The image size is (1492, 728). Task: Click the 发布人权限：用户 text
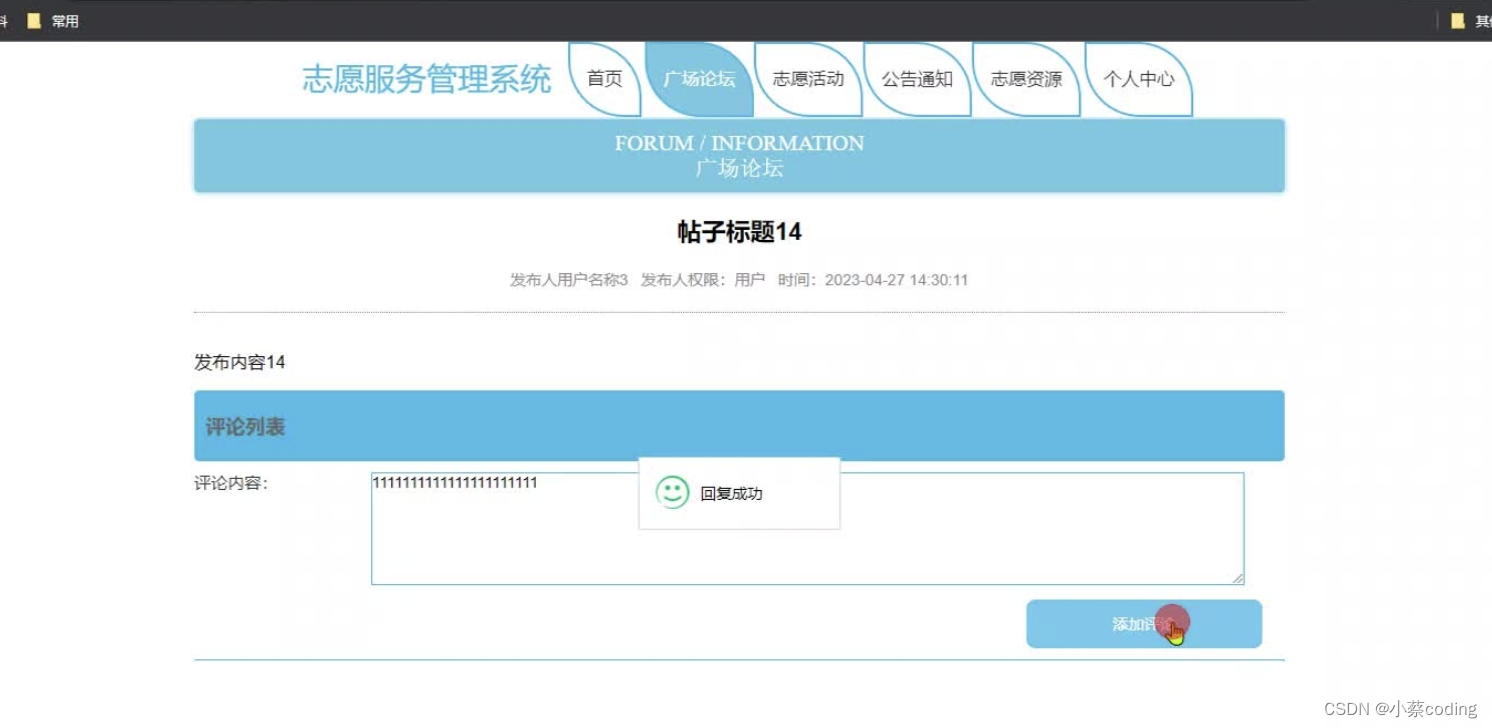pos(703,280)
